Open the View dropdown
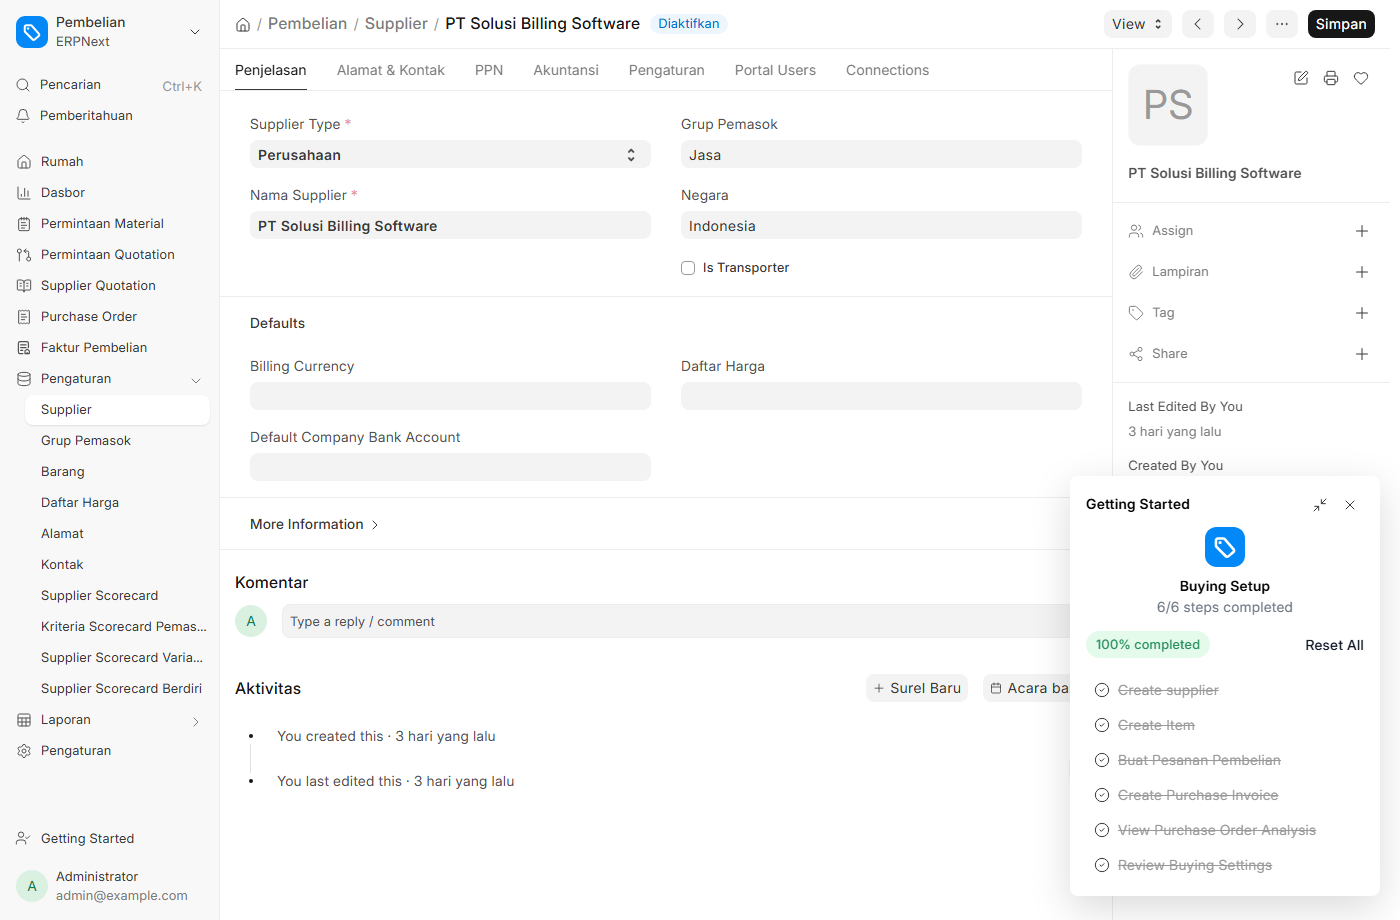 pos(1138,24)
